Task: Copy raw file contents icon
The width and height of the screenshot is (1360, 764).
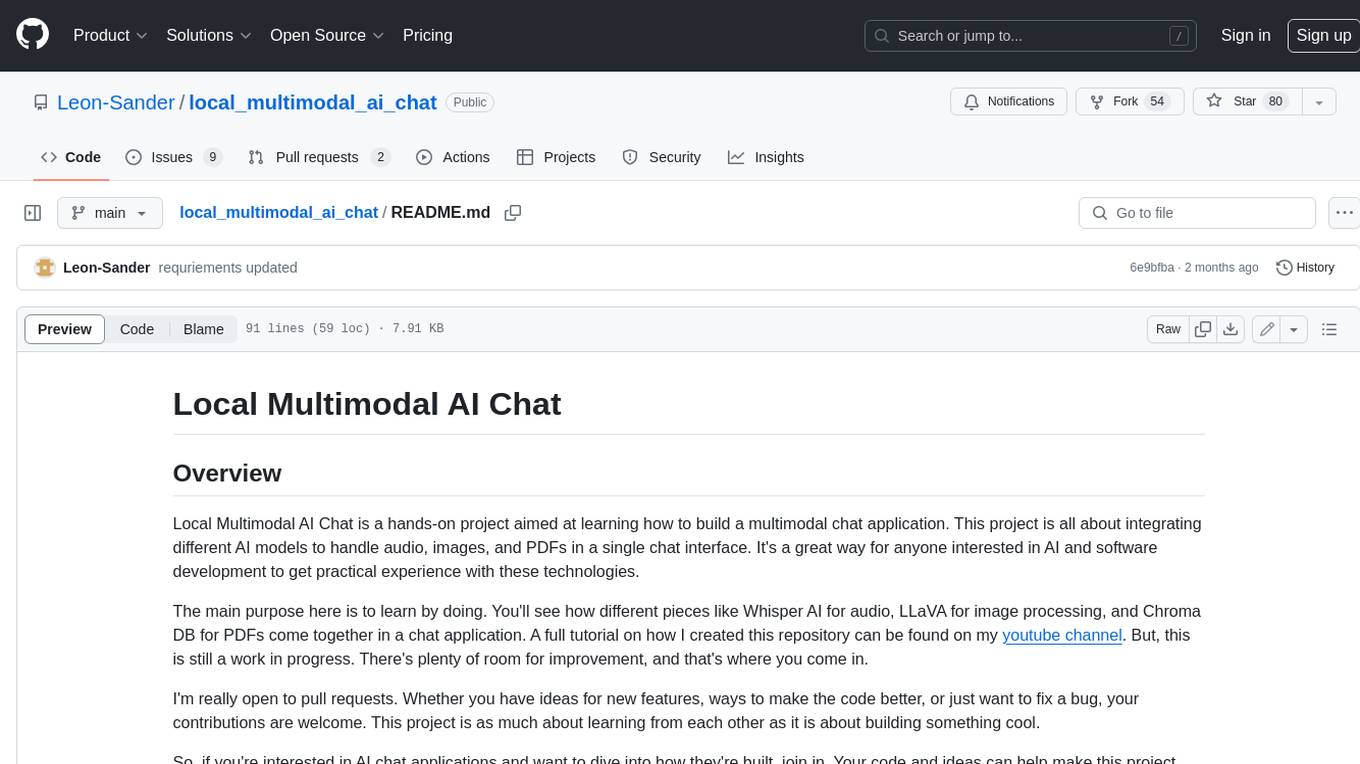Action: click(1203, 329)
